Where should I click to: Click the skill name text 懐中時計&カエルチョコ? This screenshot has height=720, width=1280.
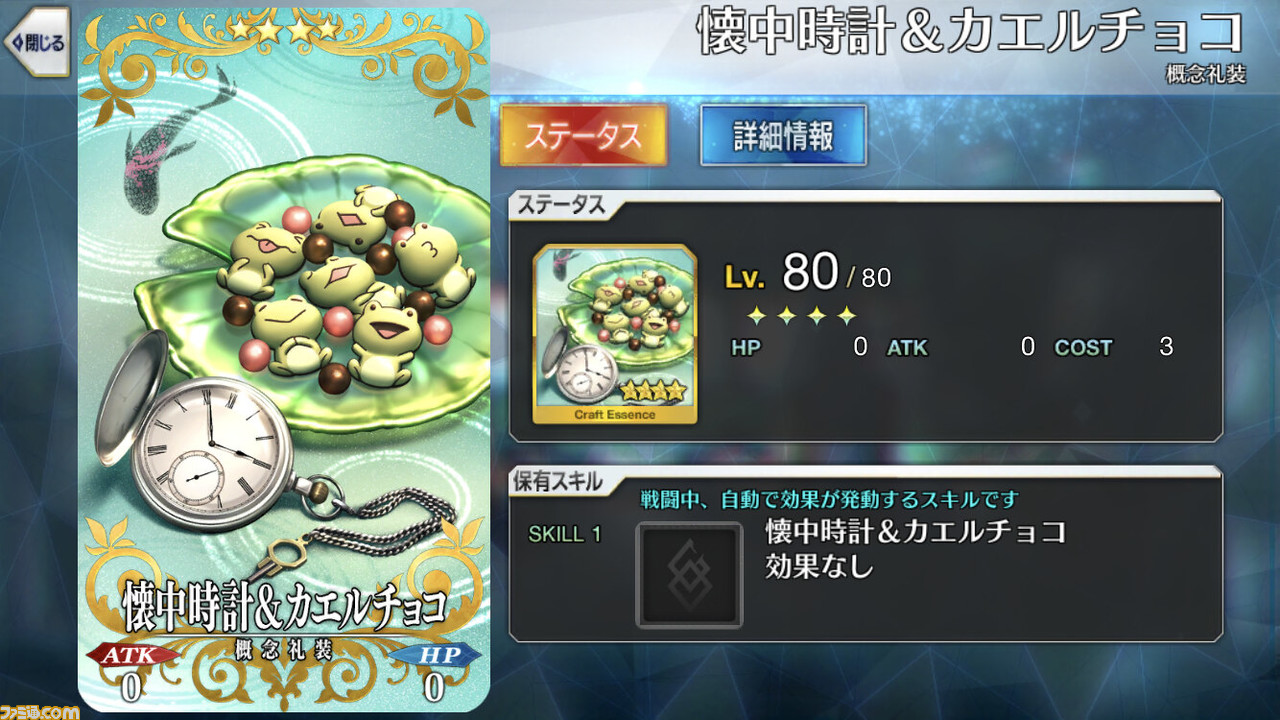point(915,530)
